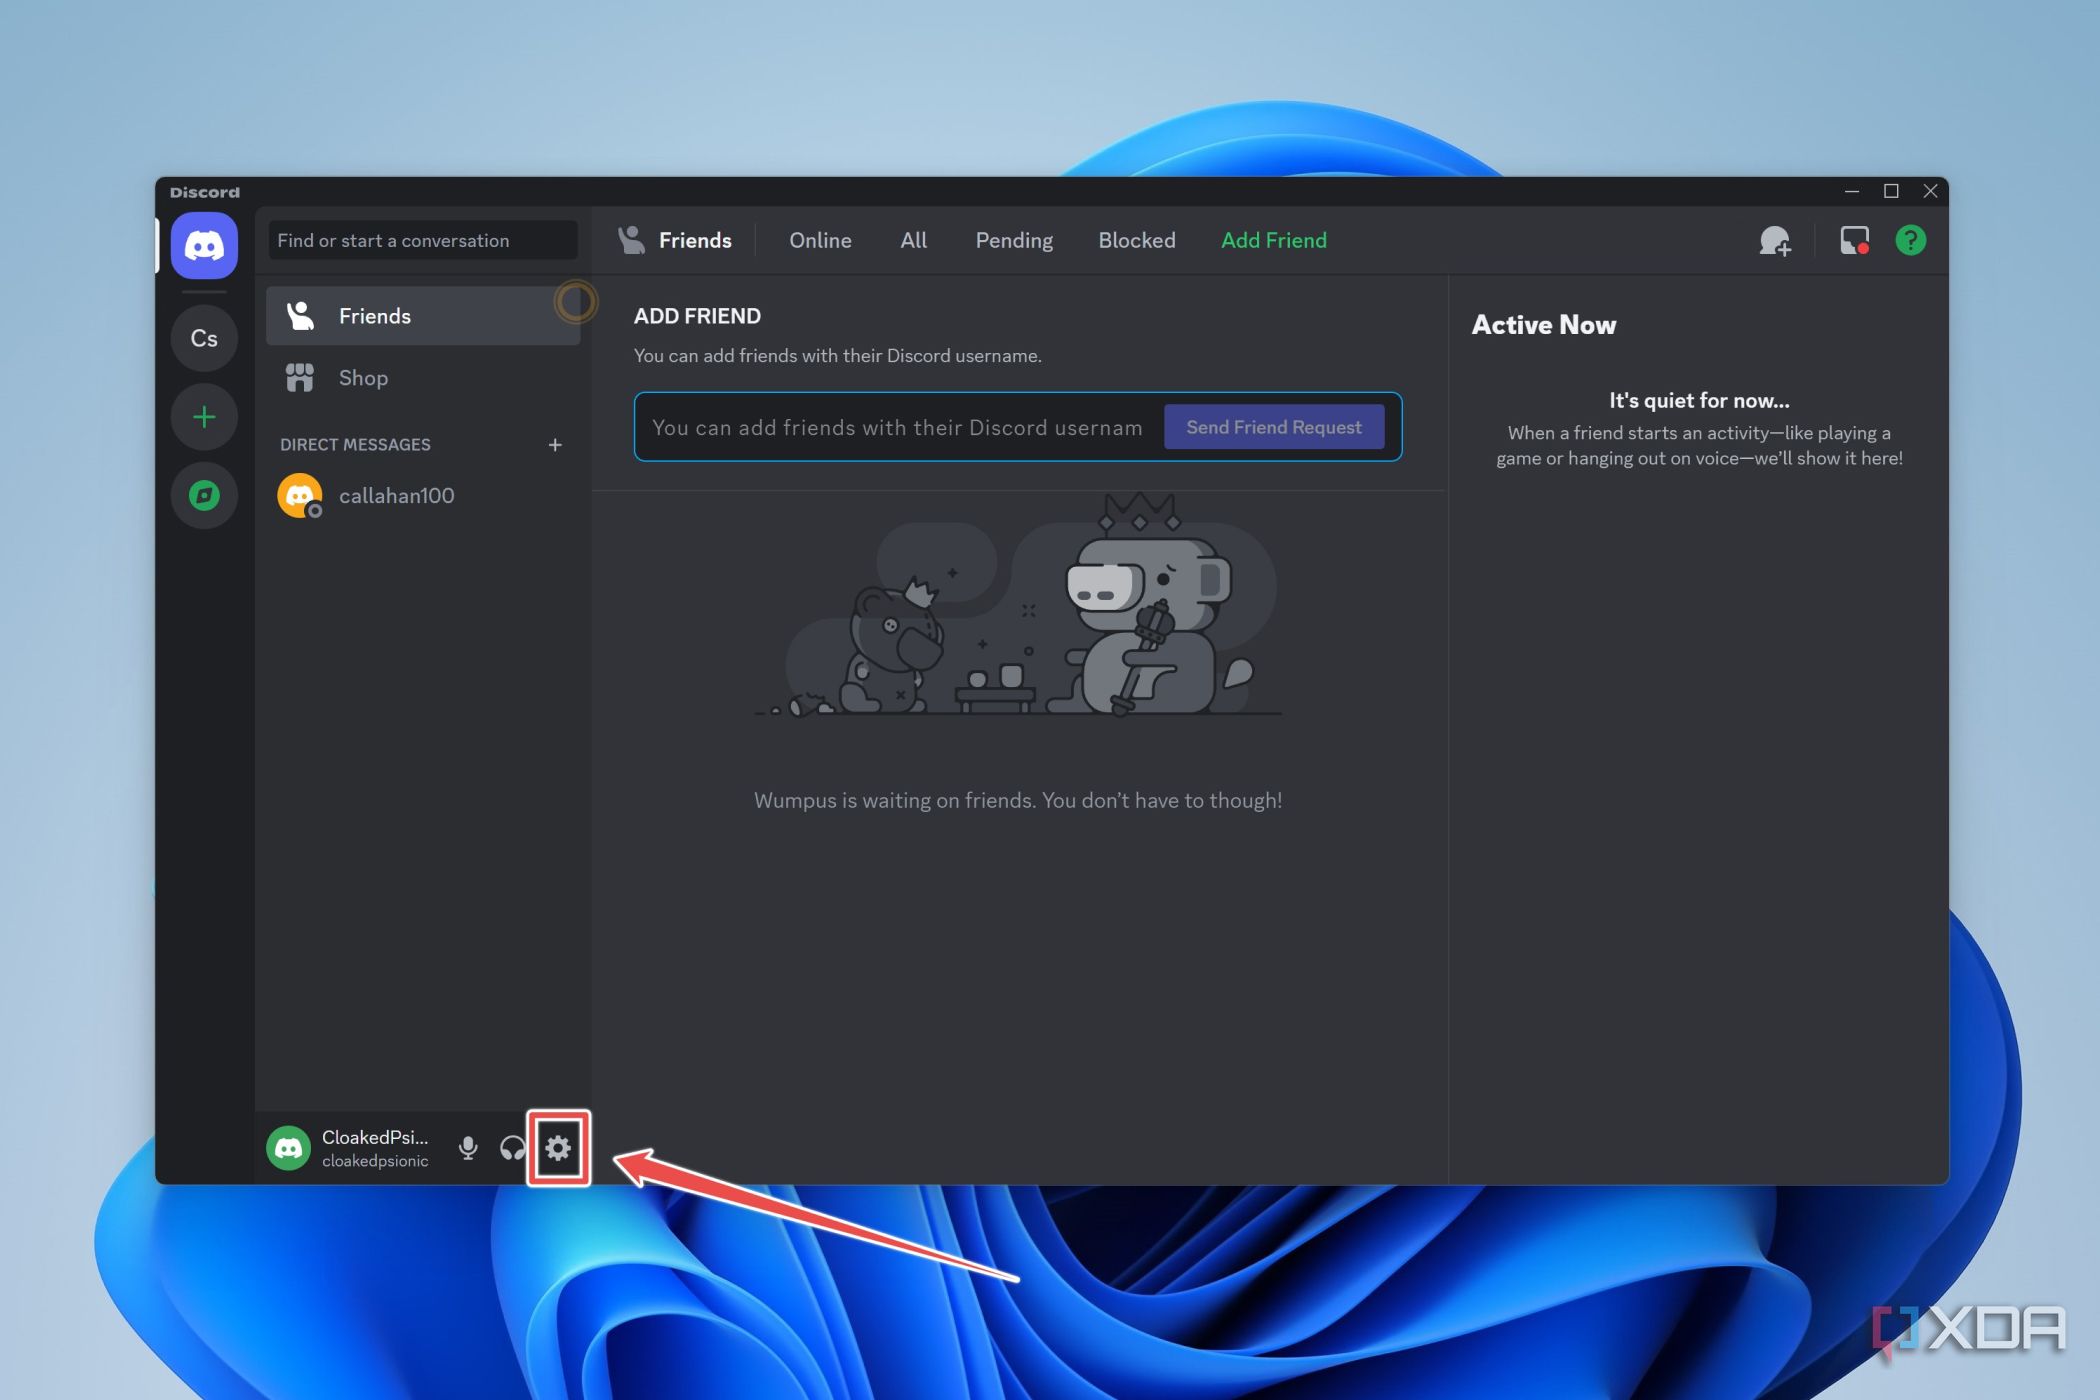Switch to the Online tab
Viewport: 2100px width, 1400px height.
820,241
